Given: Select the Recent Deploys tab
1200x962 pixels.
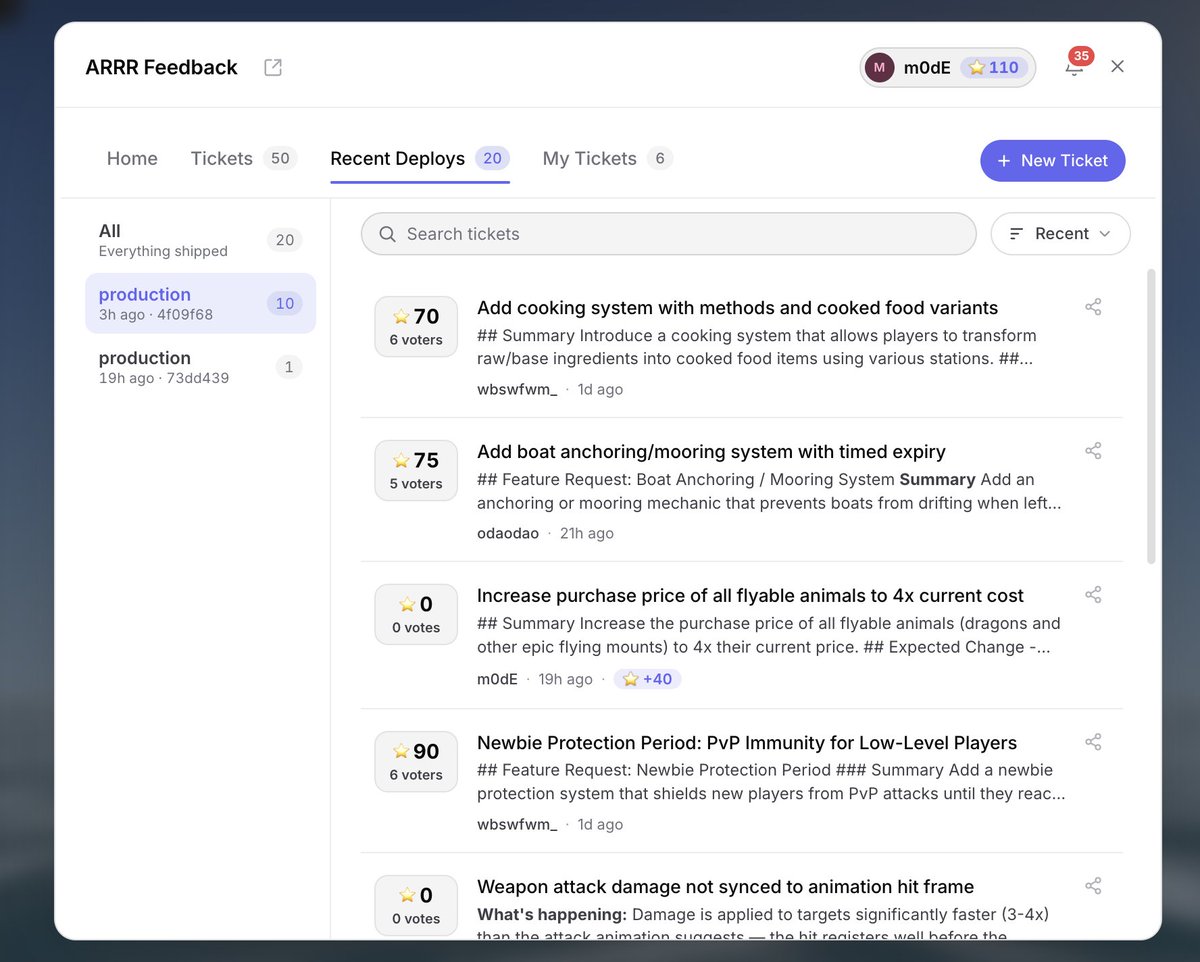Looking at the screenshot, I should tap(420, 159).
